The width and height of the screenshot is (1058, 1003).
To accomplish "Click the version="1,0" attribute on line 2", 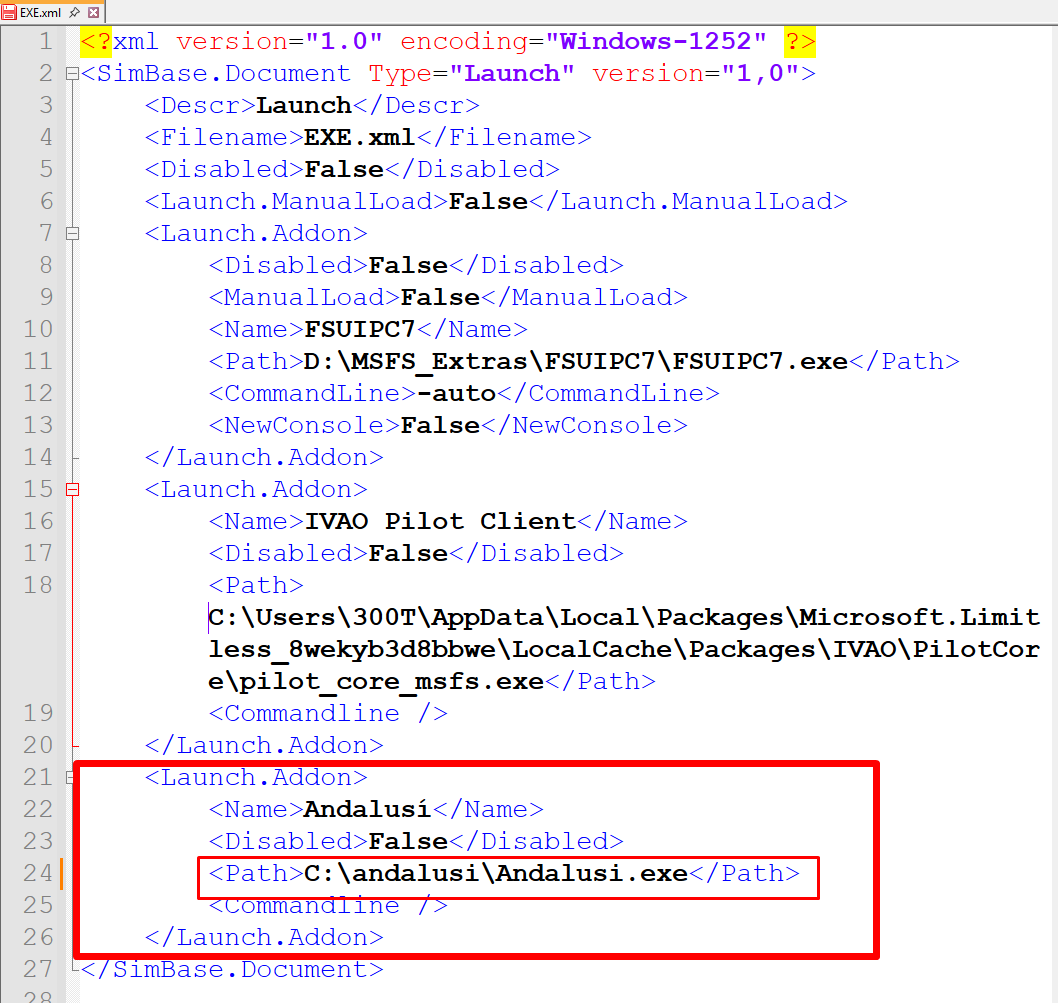I will 696,74.
